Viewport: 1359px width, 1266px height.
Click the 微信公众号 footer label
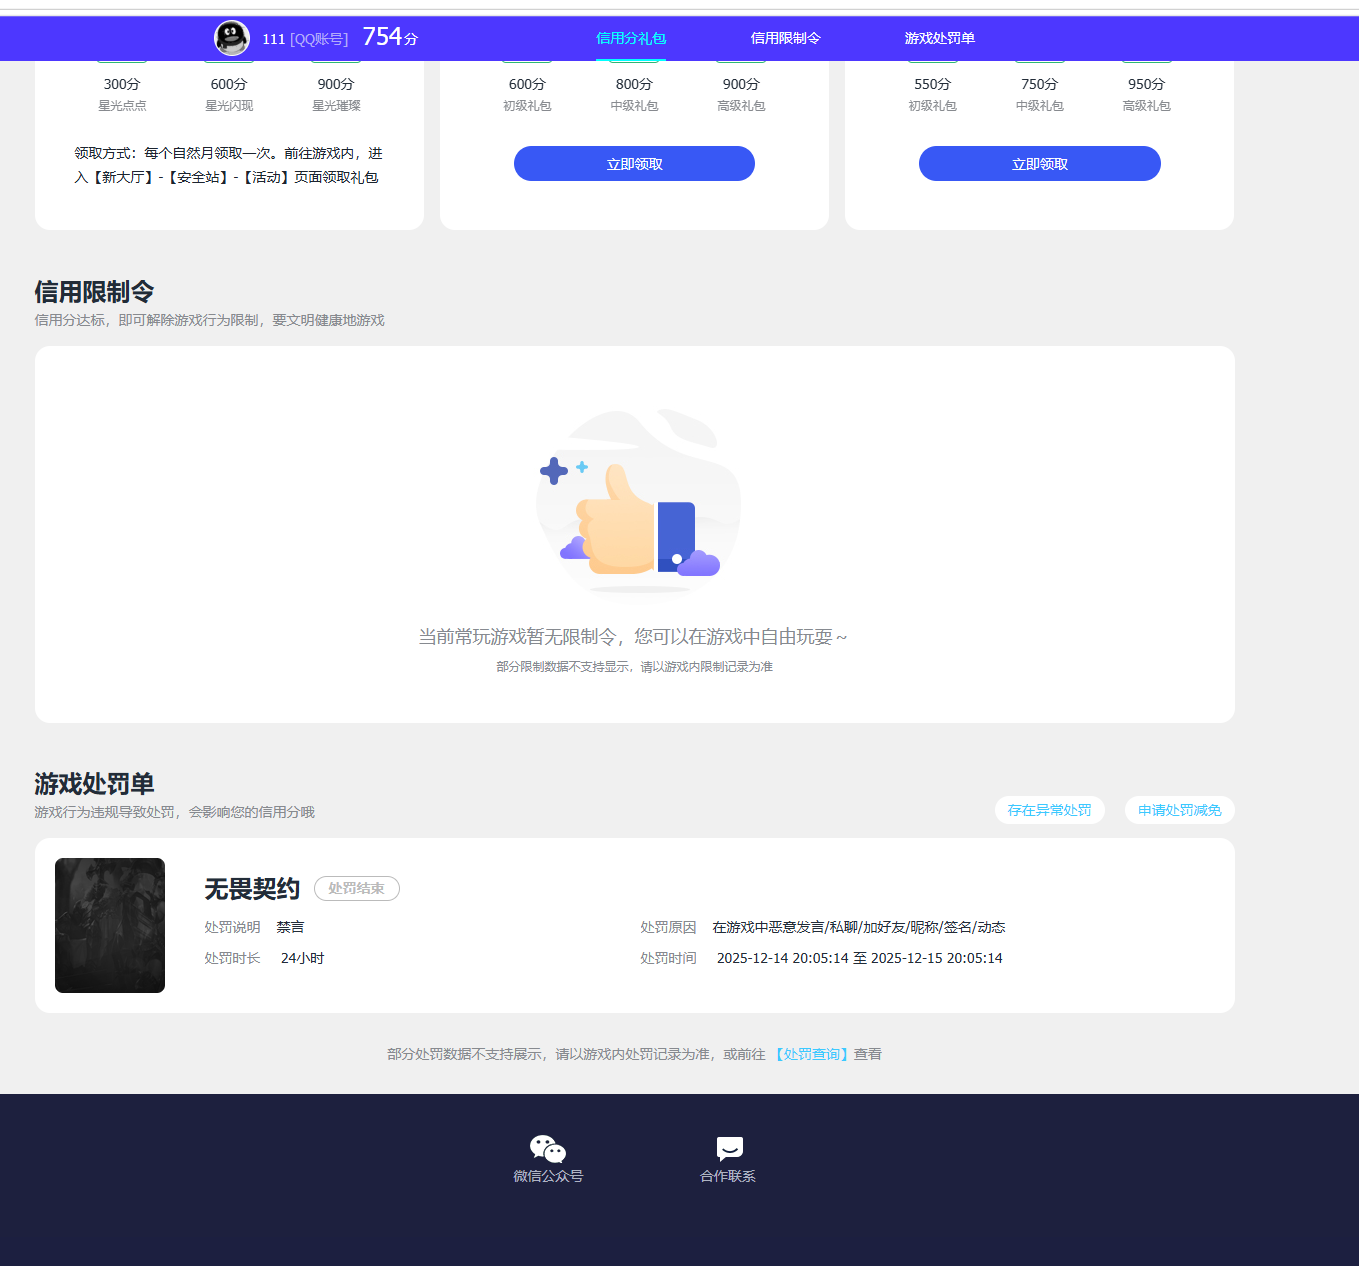click(548, 1176)
